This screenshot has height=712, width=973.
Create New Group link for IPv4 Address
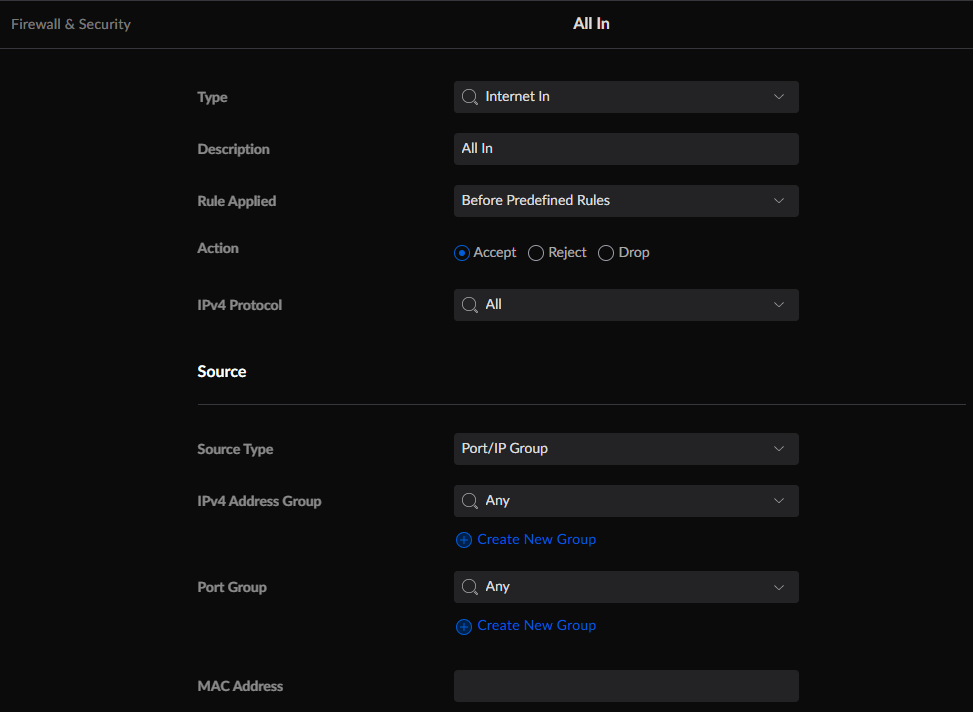[x=536, y=539]
